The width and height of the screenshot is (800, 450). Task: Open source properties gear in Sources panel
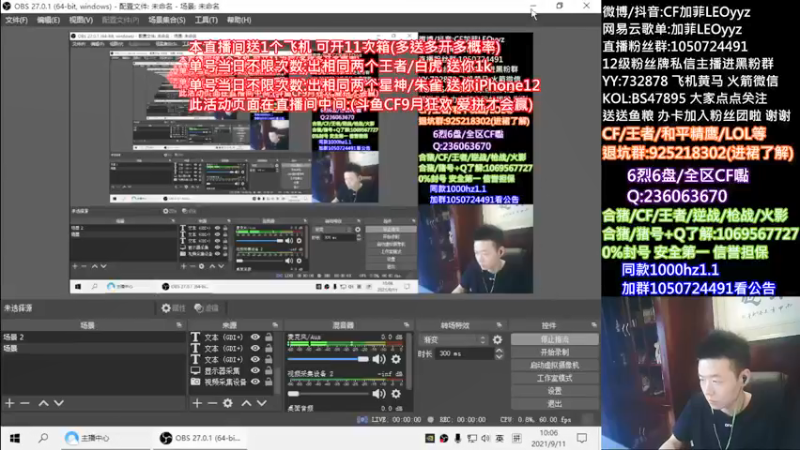(228, 403)
